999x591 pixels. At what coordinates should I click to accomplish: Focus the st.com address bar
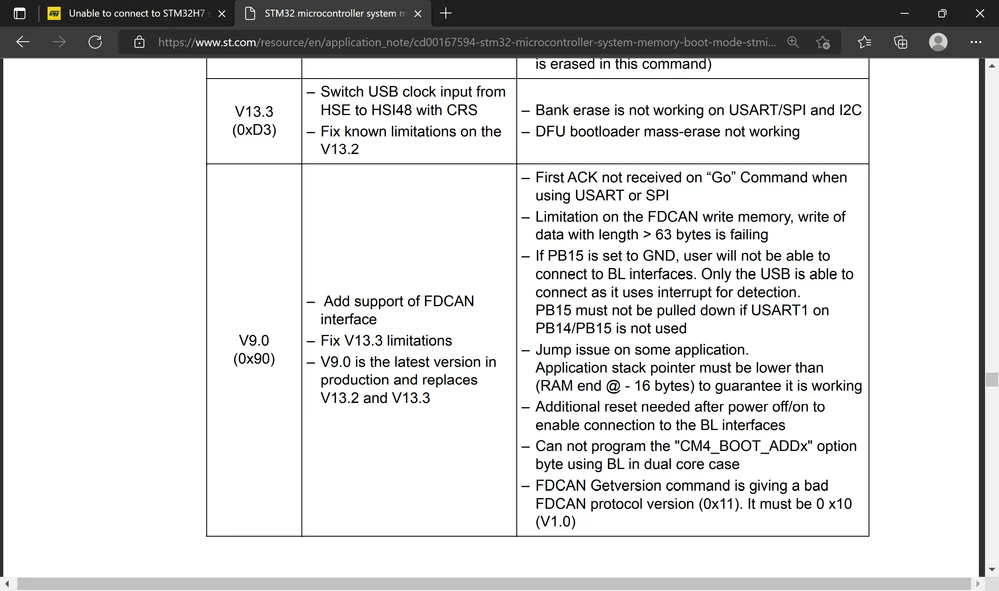click(x=467, y=42)
